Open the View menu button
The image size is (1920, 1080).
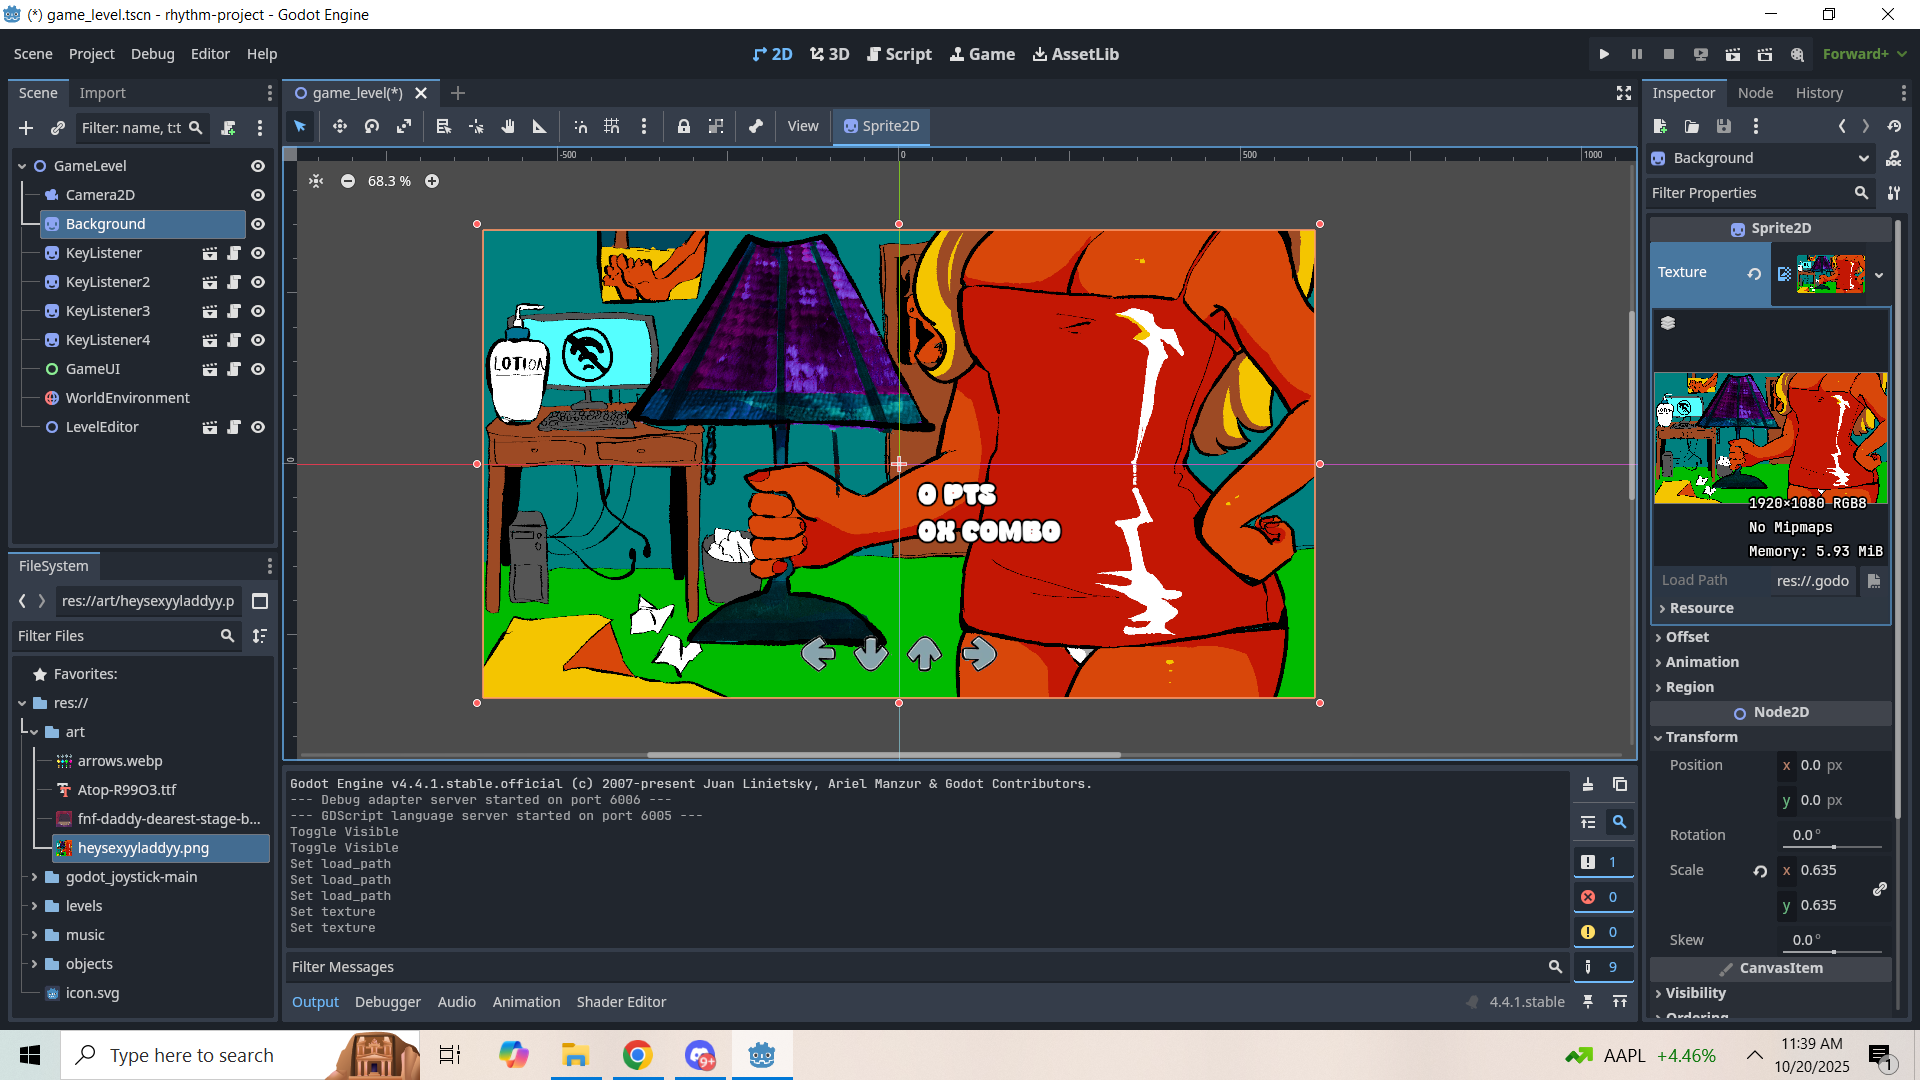point(802,126)
